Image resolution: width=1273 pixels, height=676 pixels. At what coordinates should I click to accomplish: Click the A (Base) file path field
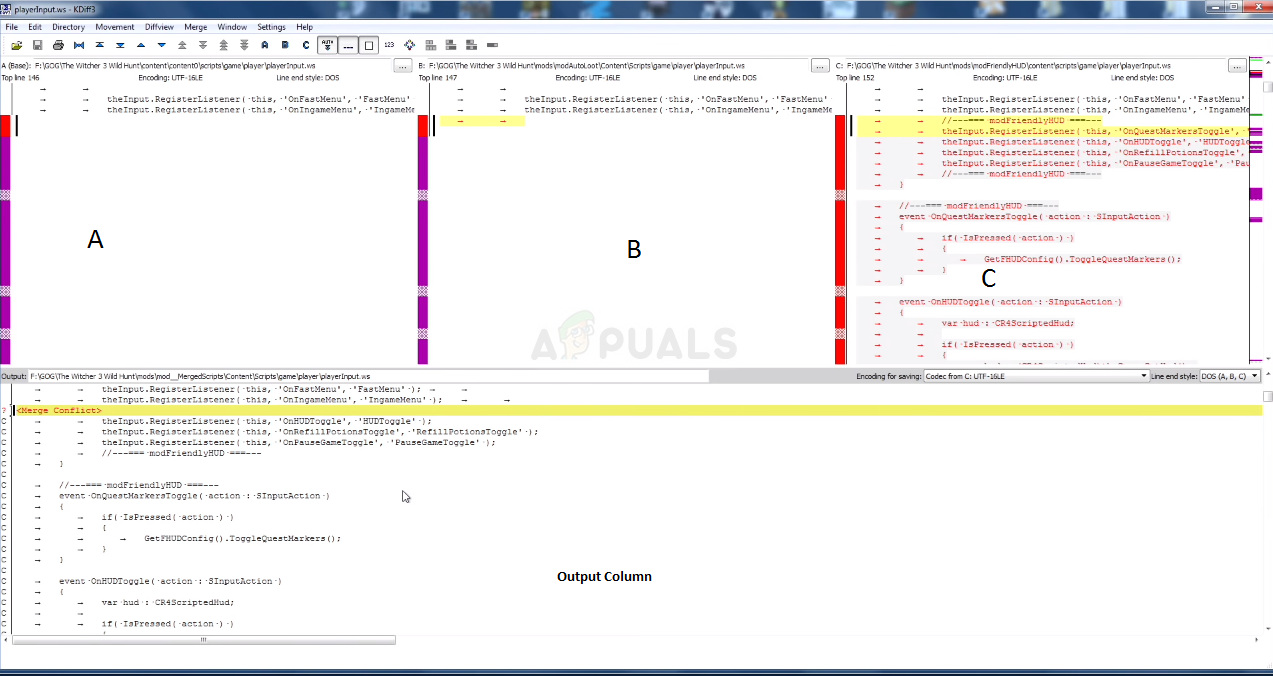pyautogui.click(x=211, y=66)
